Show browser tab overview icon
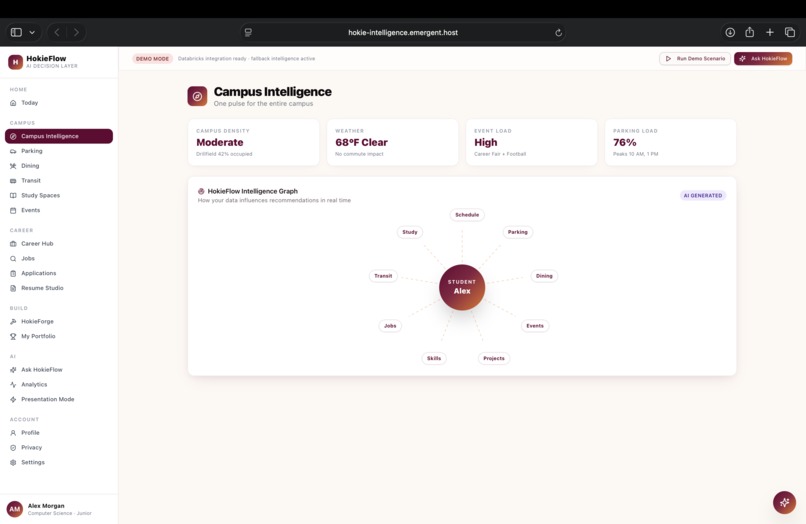Screen dimensions: 806x524 point(790,32)
